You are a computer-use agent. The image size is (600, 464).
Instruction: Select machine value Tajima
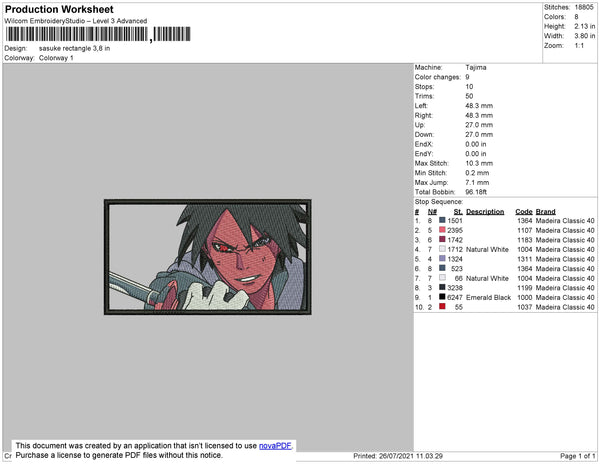pos(476,67)
